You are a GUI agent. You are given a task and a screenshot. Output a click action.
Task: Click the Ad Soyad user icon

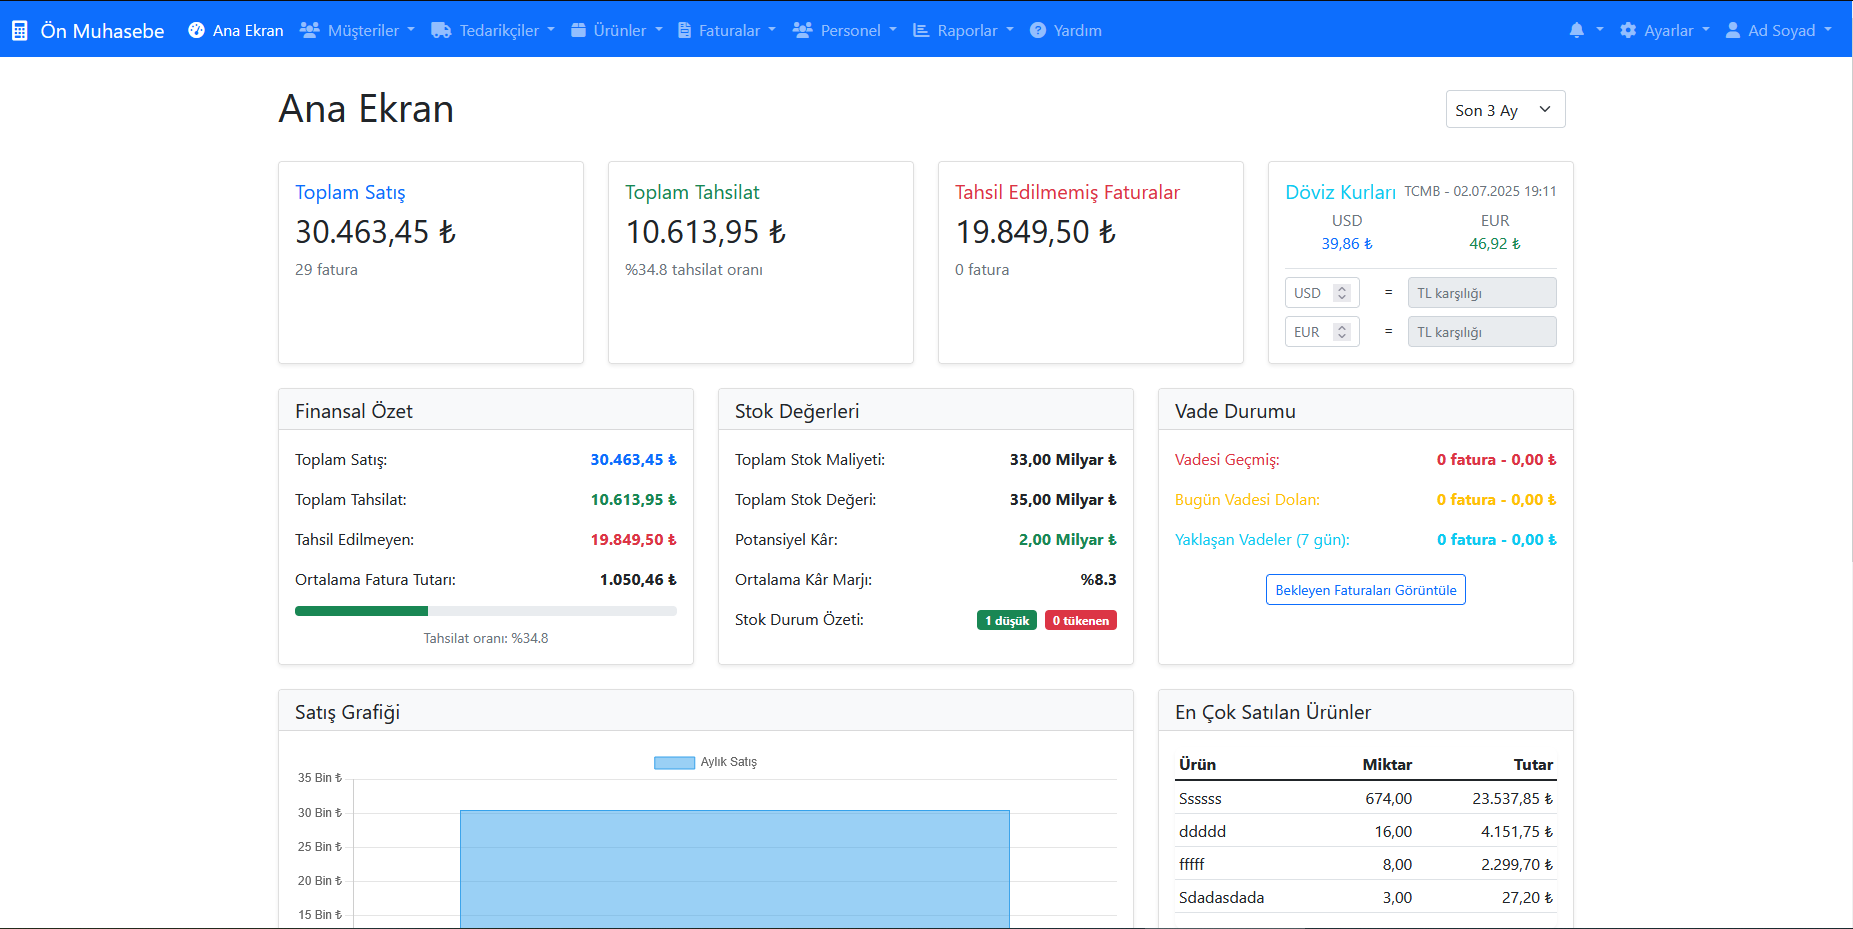click(x=1733, y=30)
